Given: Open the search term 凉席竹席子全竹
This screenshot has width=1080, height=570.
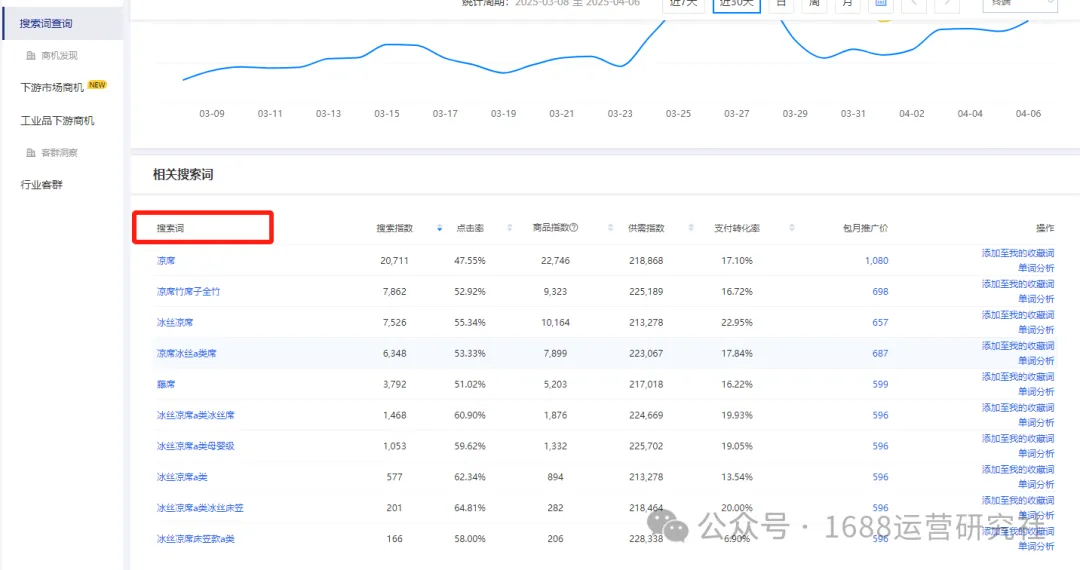Looking at the screenshot, I should [188, 292].
